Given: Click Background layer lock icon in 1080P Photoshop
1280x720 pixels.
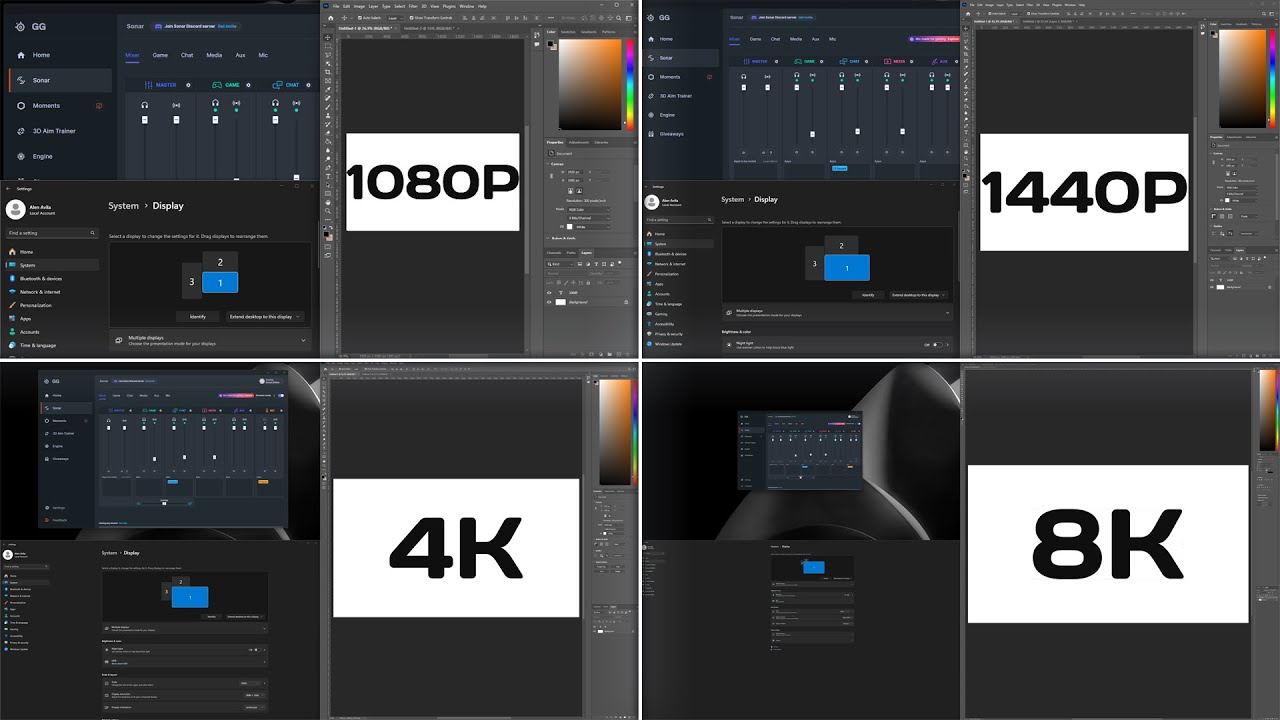Looking at the screenshot, I should pyautogui.click(x=626, y=302).
